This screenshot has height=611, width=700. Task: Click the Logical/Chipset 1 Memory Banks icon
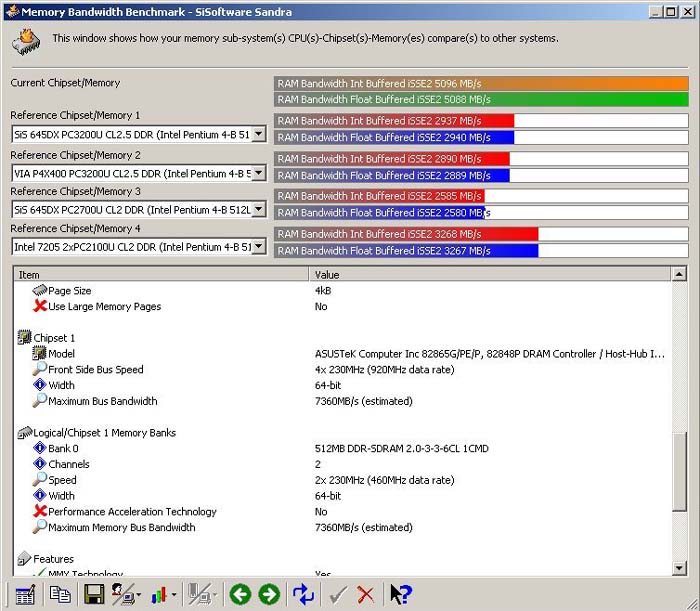click(25, 432)
